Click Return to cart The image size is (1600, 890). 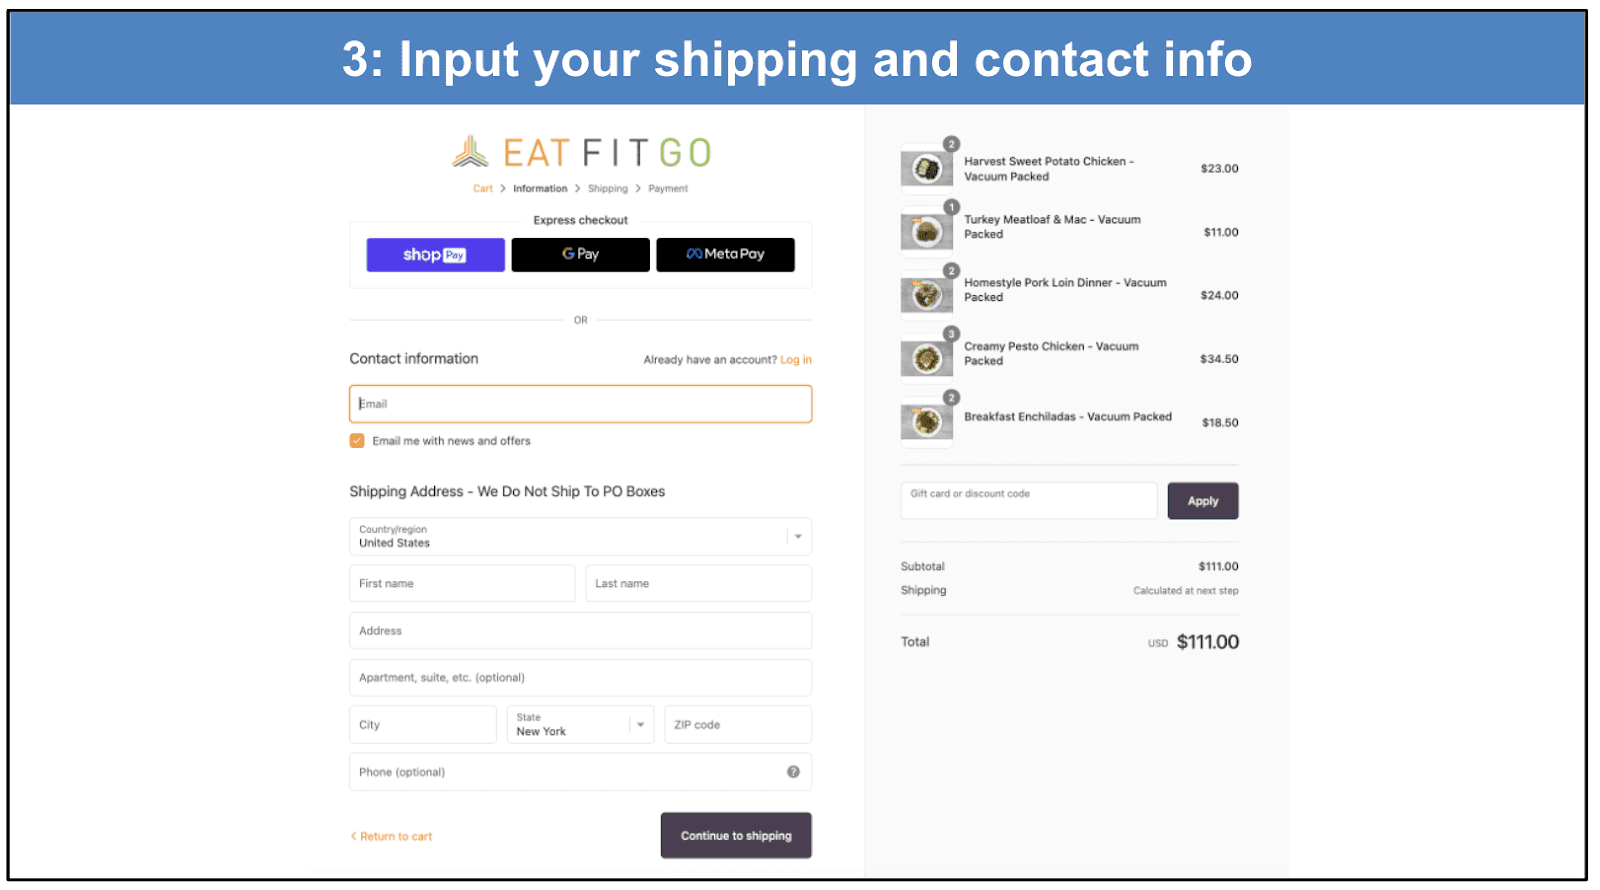click(391, 835)
